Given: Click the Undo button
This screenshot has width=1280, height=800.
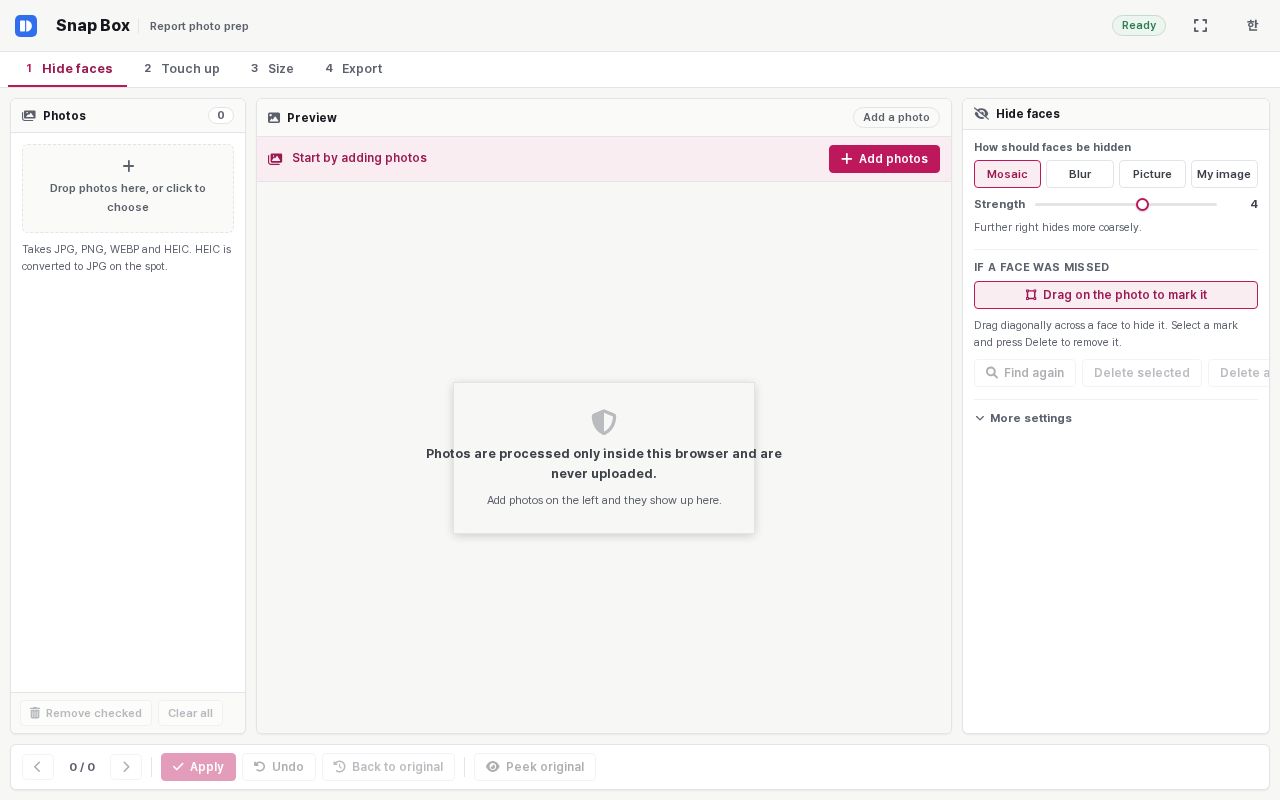Looking at the screenshot, I should point(279,767).
